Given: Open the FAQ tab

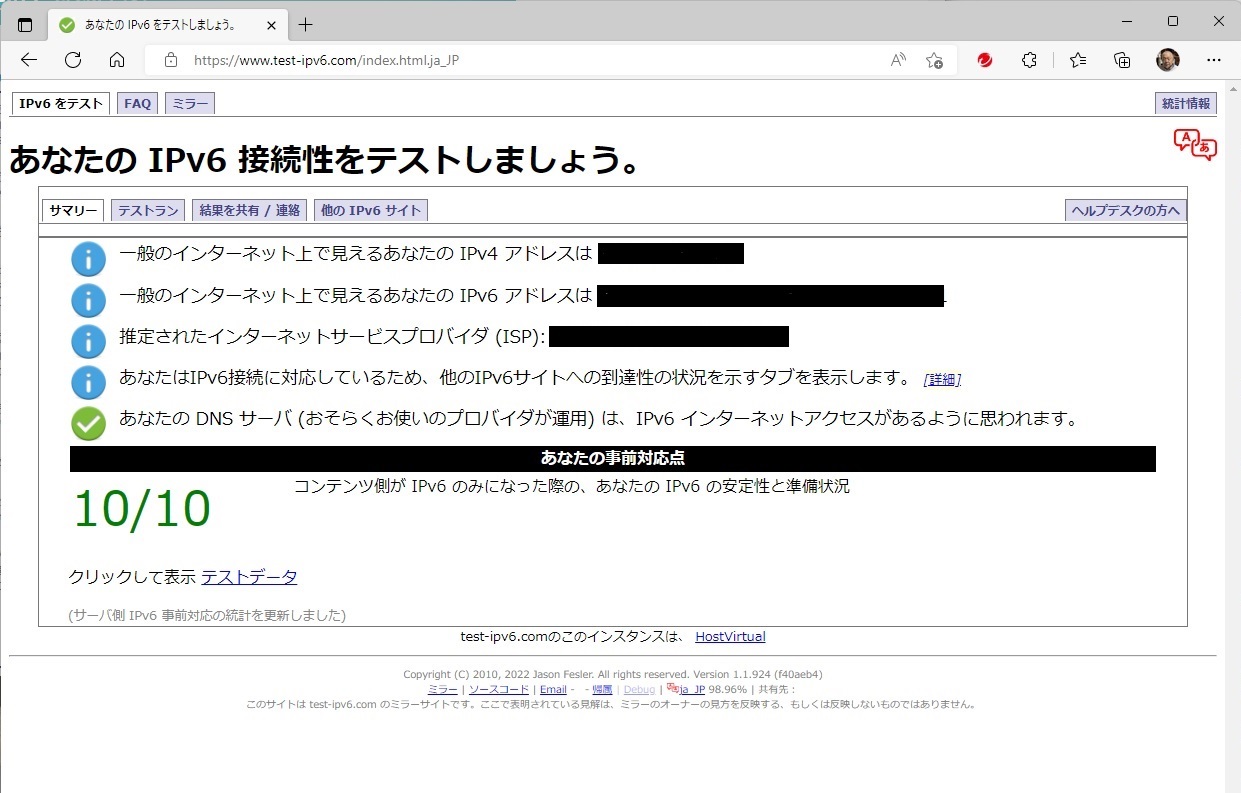Looking at the screenshot, I should coord(137,104).
